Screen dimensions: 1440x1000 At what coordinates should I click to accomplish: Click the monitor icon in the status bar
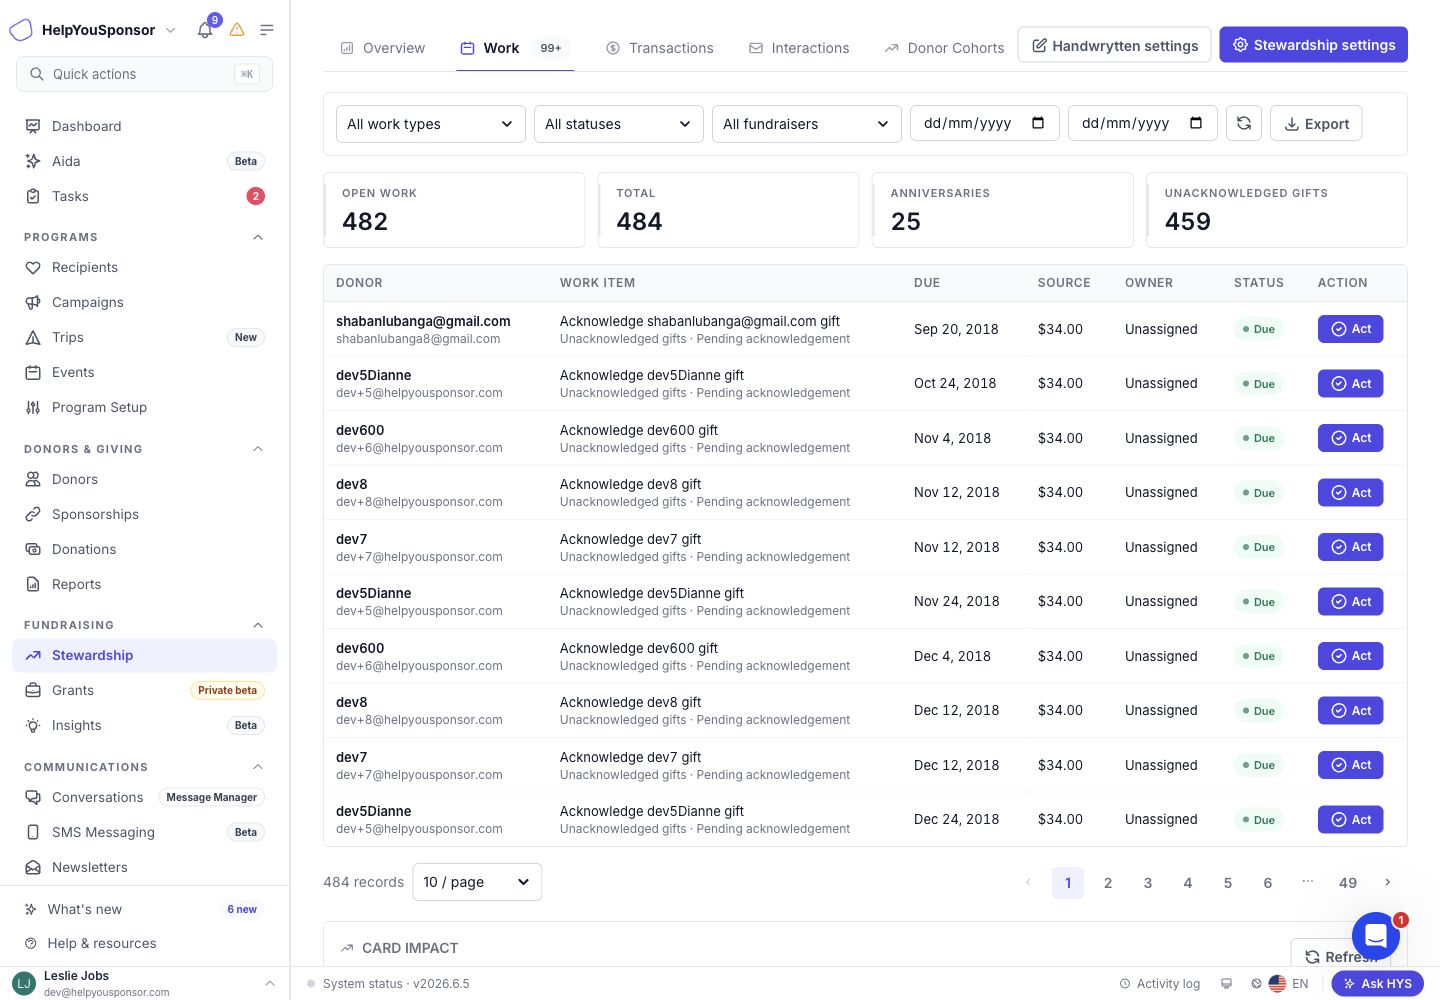pyautogui.click(x=1226, y=984)
